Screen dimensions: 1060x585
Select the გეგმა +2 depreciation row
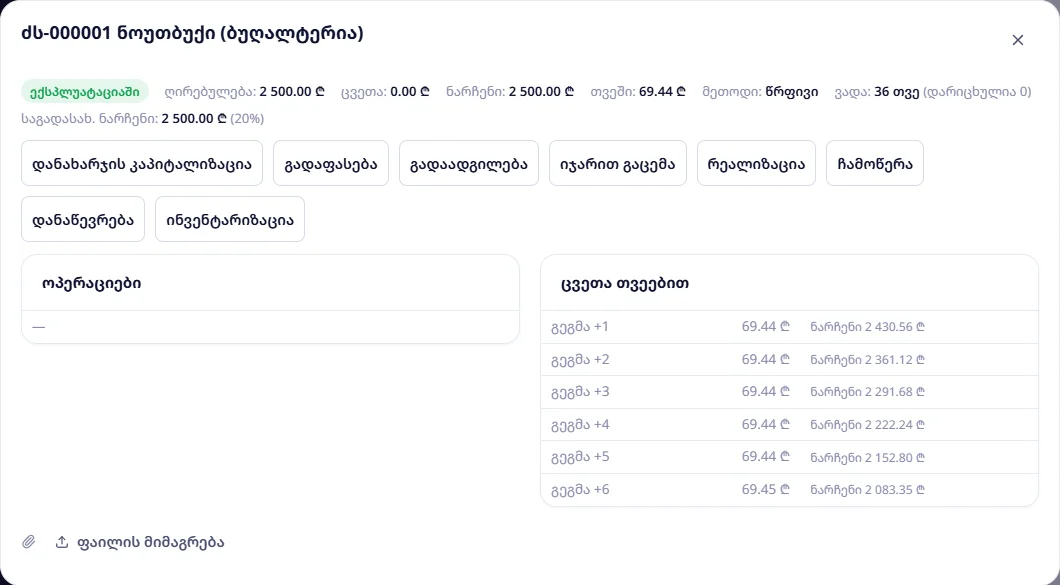(789, 359)
